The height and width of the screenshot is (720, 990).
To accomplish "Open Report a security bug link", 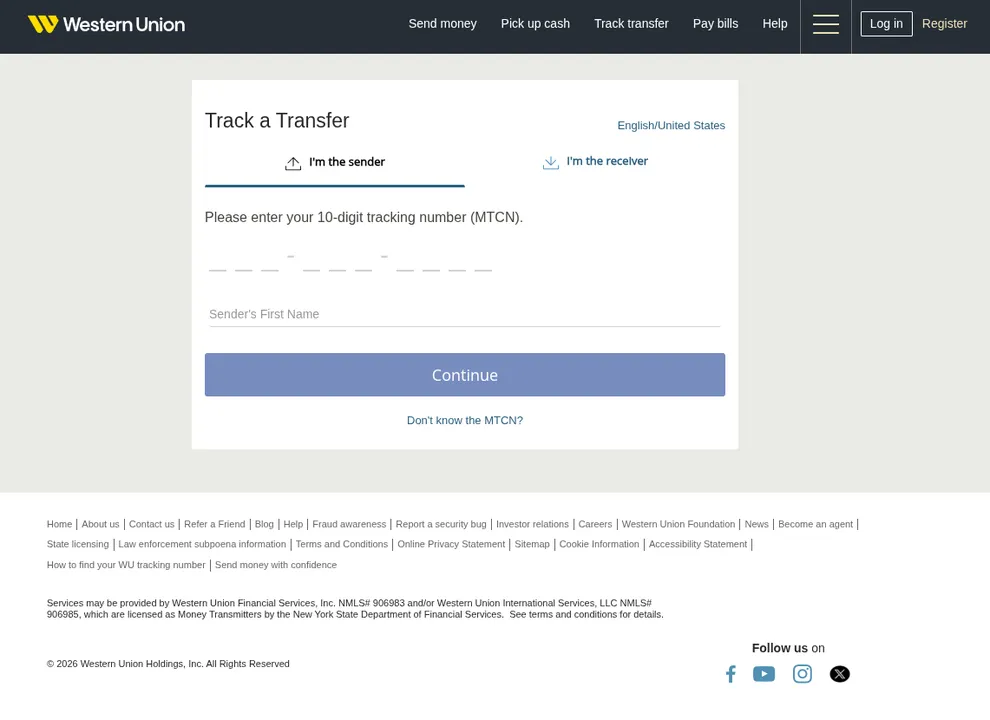I will click(x=441, y=524).
